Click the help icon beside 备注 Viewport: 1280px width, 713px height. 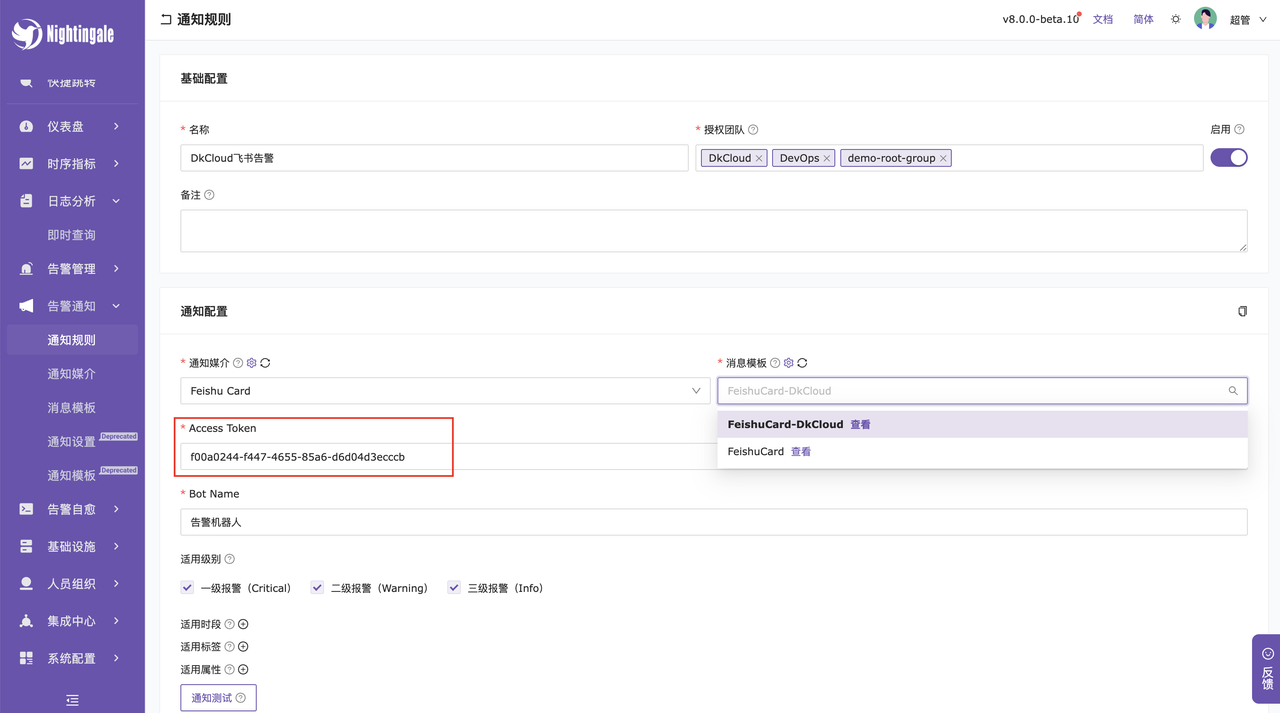[x=209, y=195]
